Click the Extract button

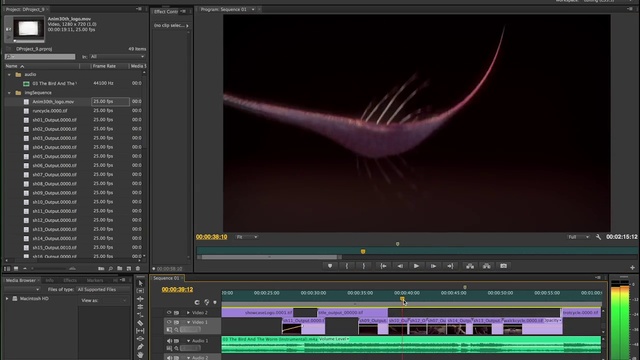pos(487,266)
